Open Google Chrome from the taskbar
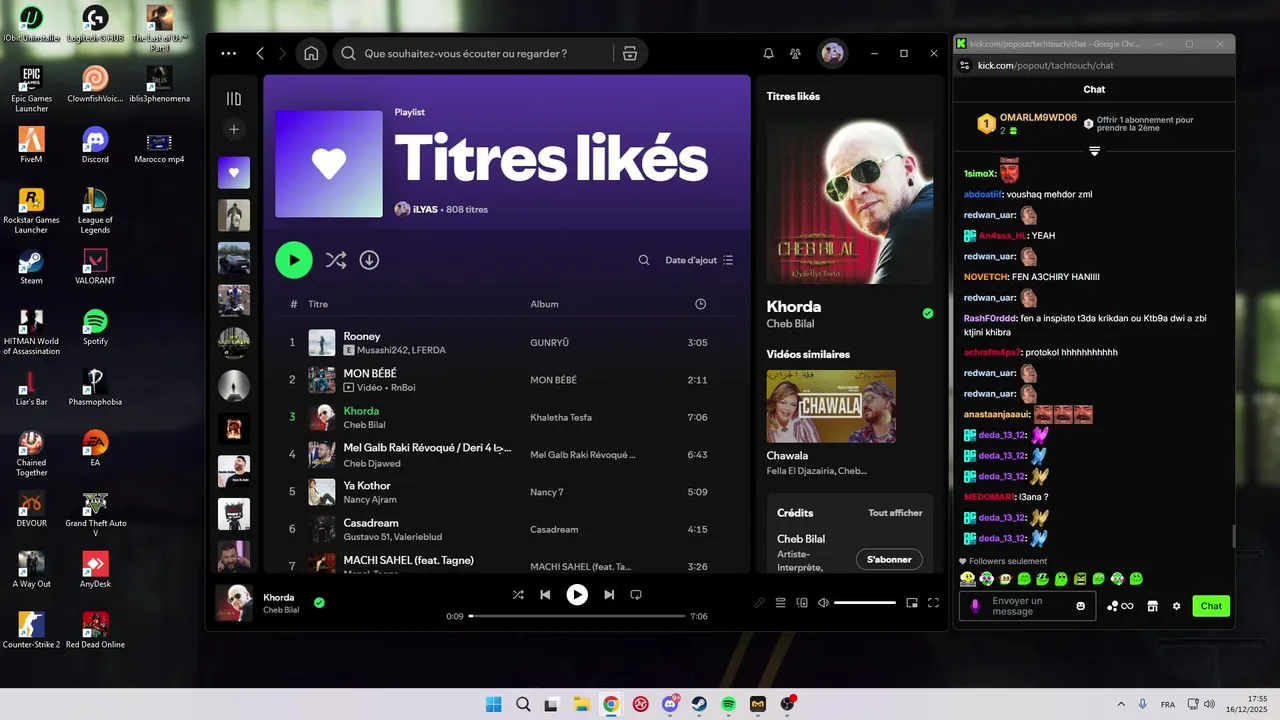Image resolution: width=1280 pixels, height=720 pixels. (611, 704)
